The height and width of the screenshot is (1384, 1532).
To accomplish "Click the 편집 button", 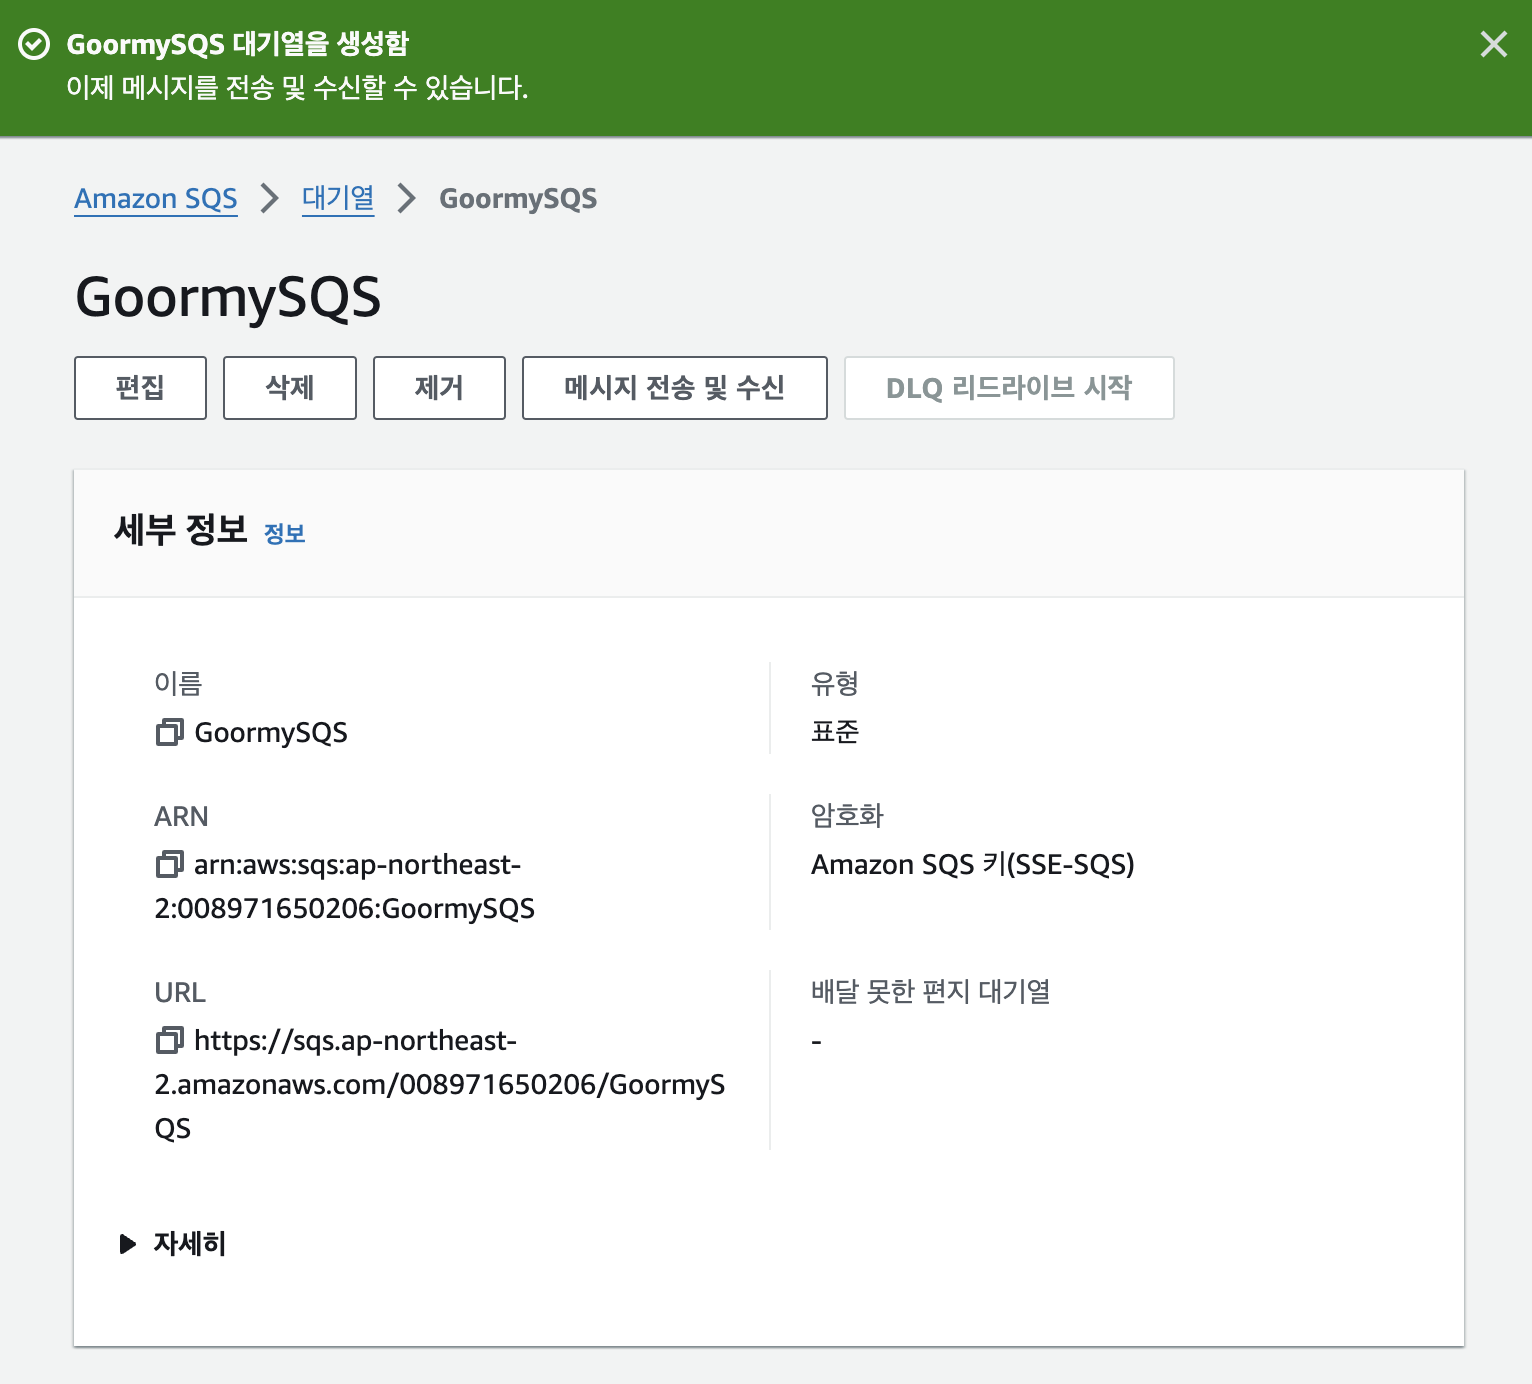I will click(140, 388).
